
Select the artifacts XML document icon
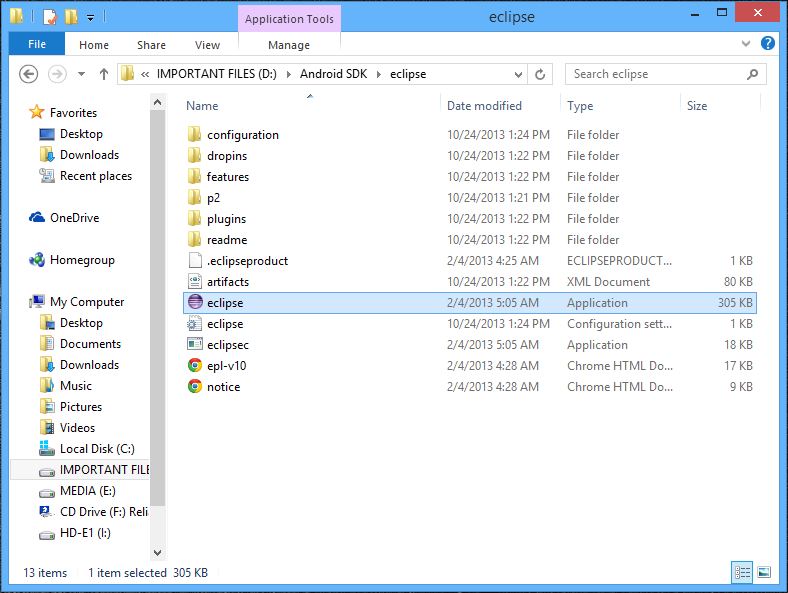194,282
